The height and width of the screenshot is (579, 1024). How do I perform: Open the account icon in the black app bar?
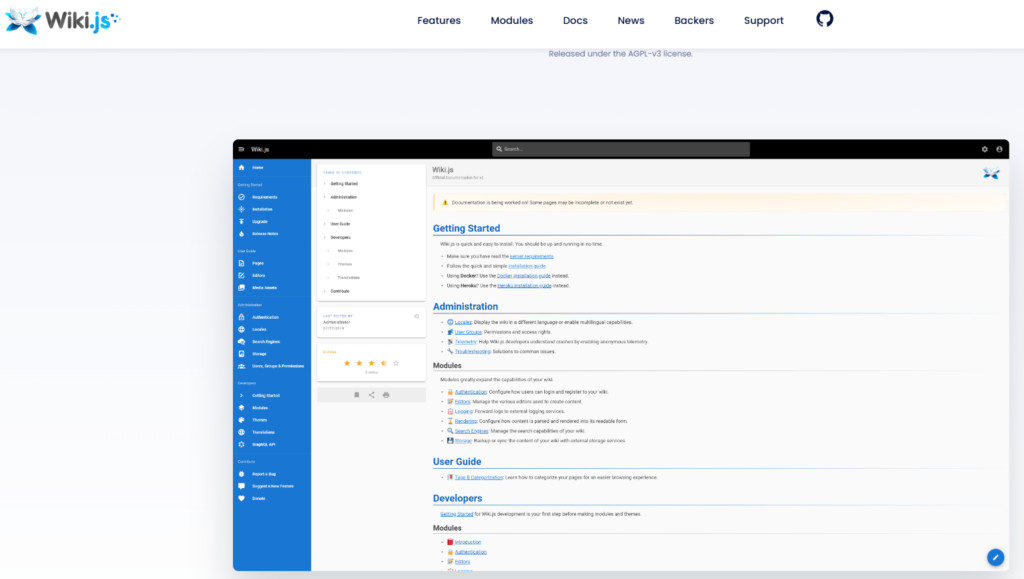click(x=999, y=149)
